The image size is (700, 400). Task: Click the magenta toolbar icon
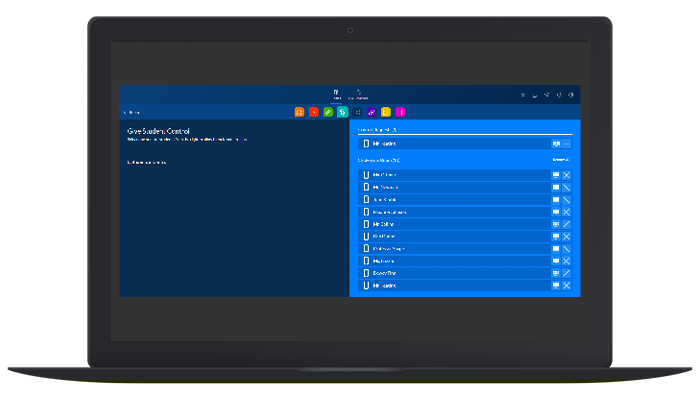[x=400, y=112]
